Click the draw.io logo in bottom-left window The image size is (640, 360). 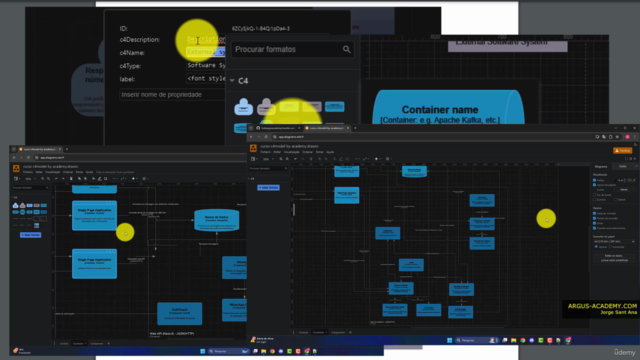pyautogui.click(x=16, y=169)
